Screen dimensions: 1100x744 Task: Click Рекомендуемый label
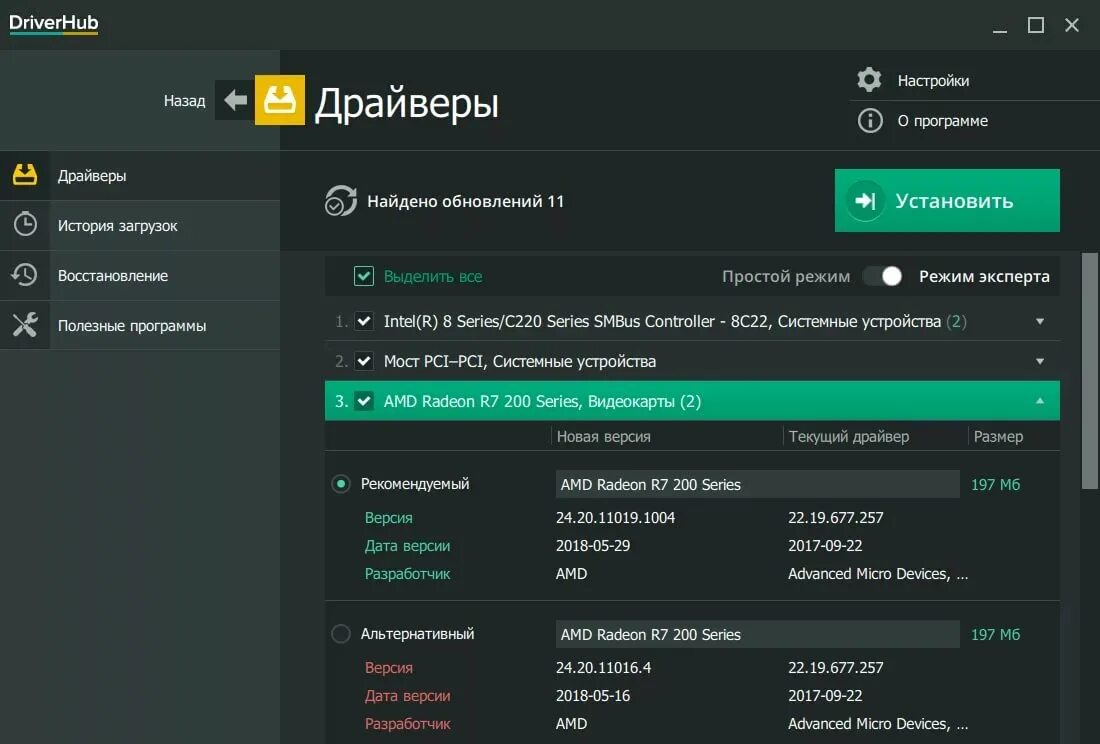point(415,484)
